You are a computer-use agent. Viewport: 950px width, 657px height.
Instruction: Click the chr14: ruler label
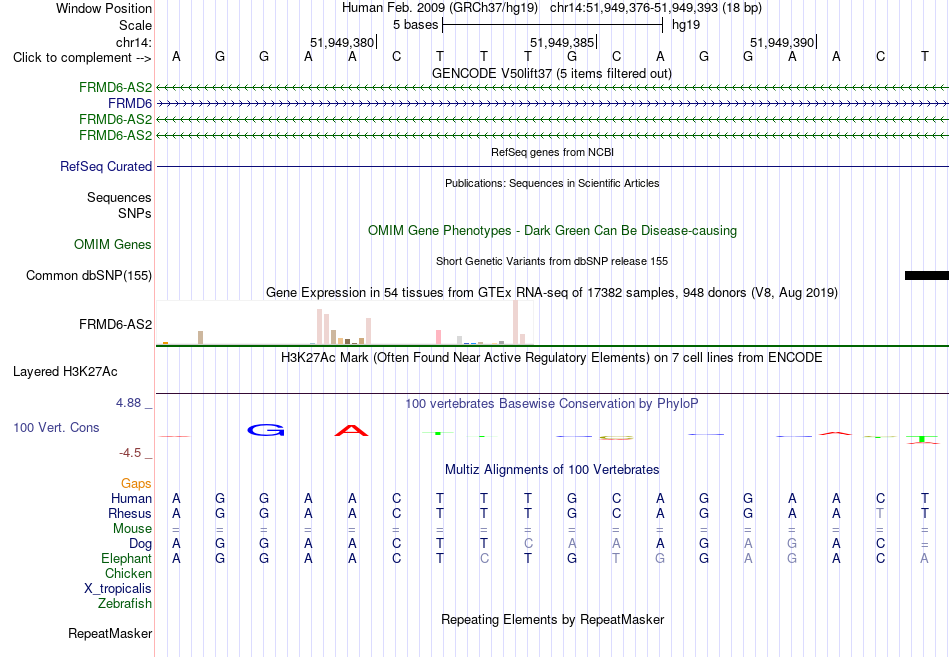tap(134, 42)
